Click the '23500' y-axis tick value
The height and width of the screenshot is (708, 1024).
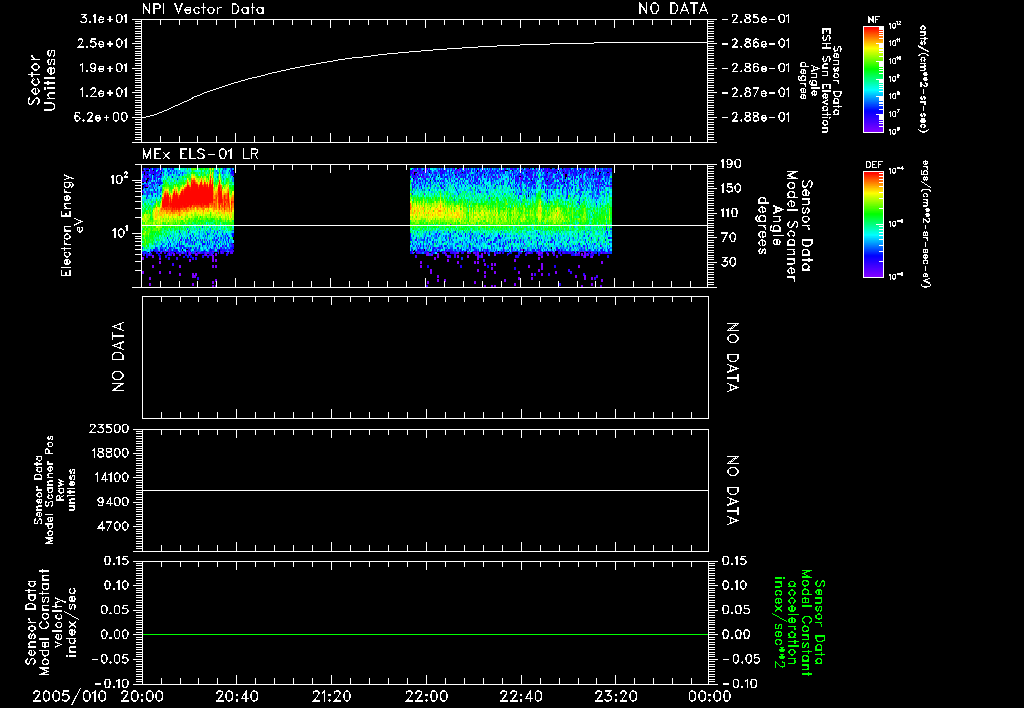108,428
